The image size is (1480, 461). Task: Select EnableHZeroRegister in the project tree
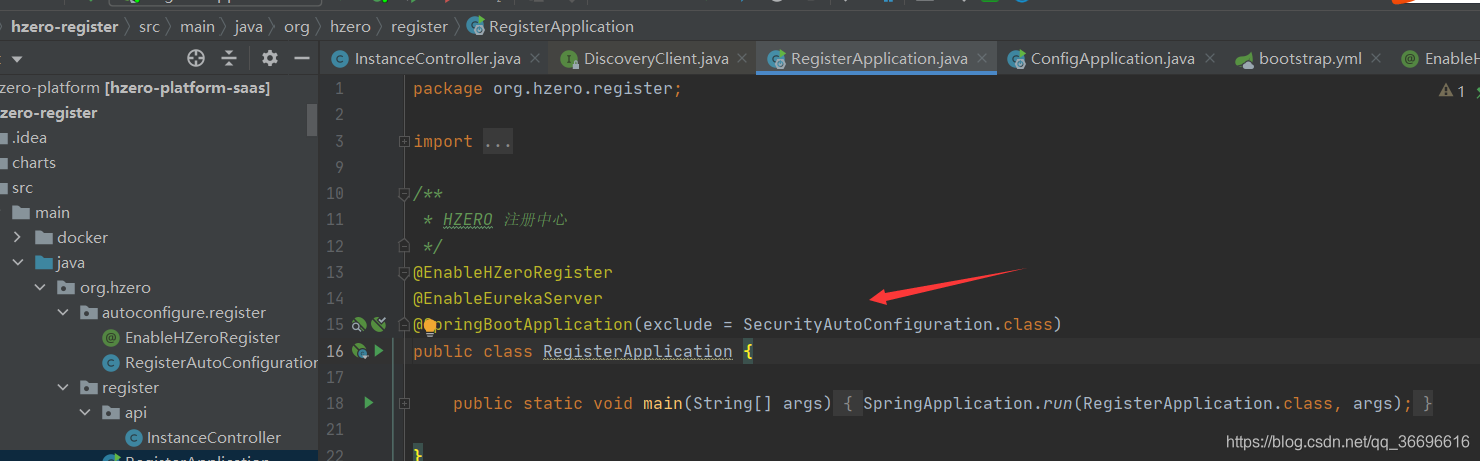pyautogui.click(x=202, y=338)
